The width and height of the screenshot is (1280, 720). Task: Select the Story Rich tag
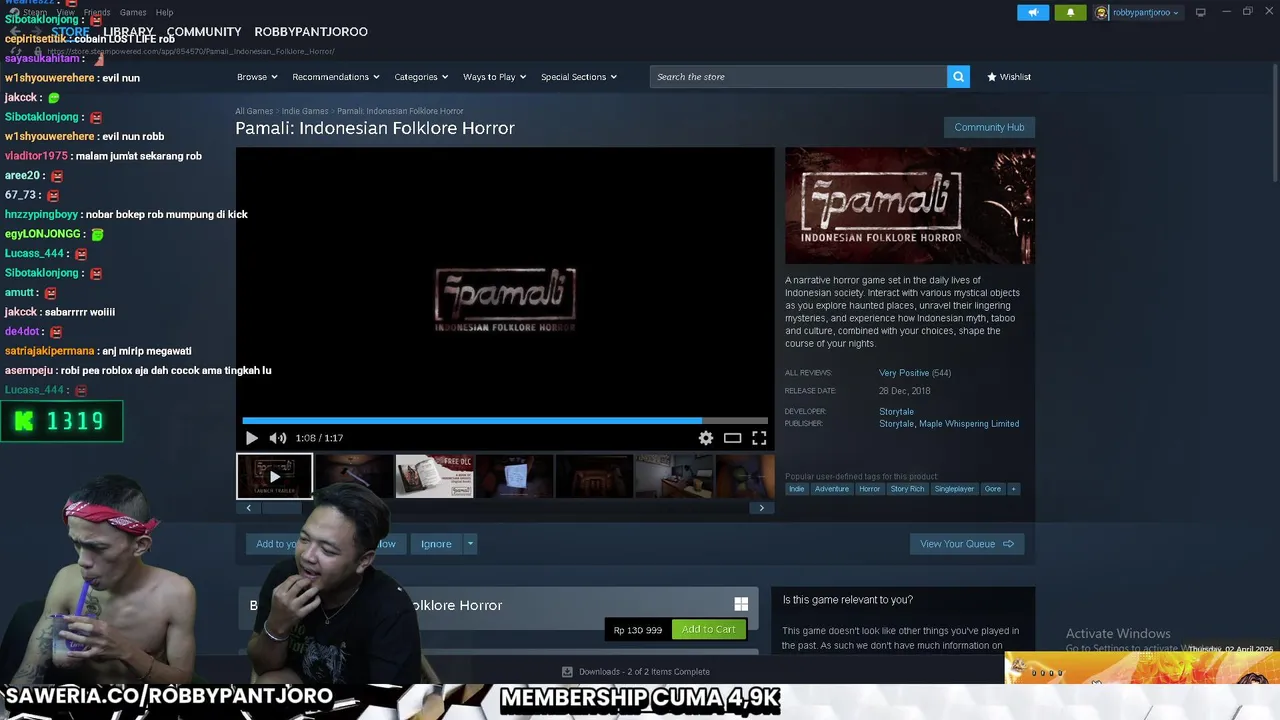click(907, 489)
